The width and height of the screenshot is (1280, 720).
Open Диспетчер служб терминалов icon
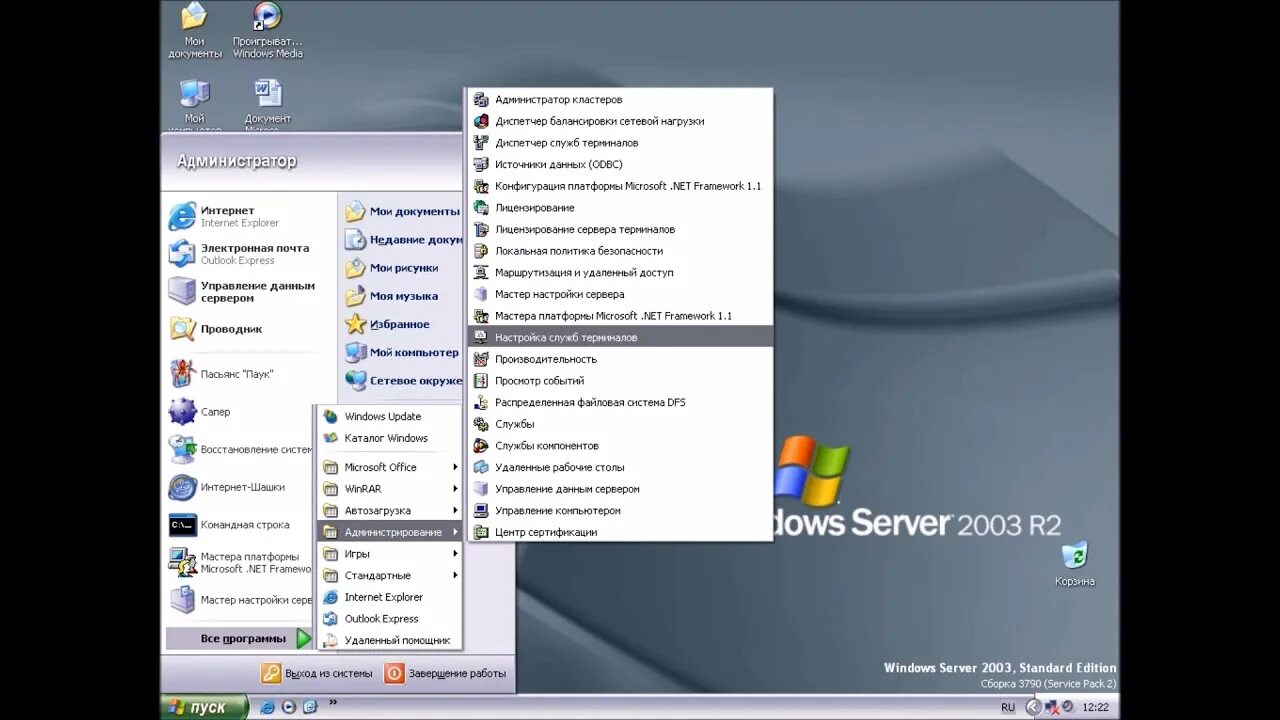click(480, 142)
